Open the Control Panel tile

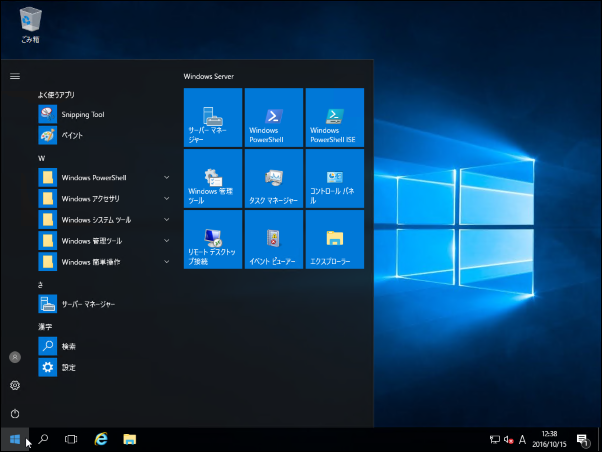click(x=334, y=178)
